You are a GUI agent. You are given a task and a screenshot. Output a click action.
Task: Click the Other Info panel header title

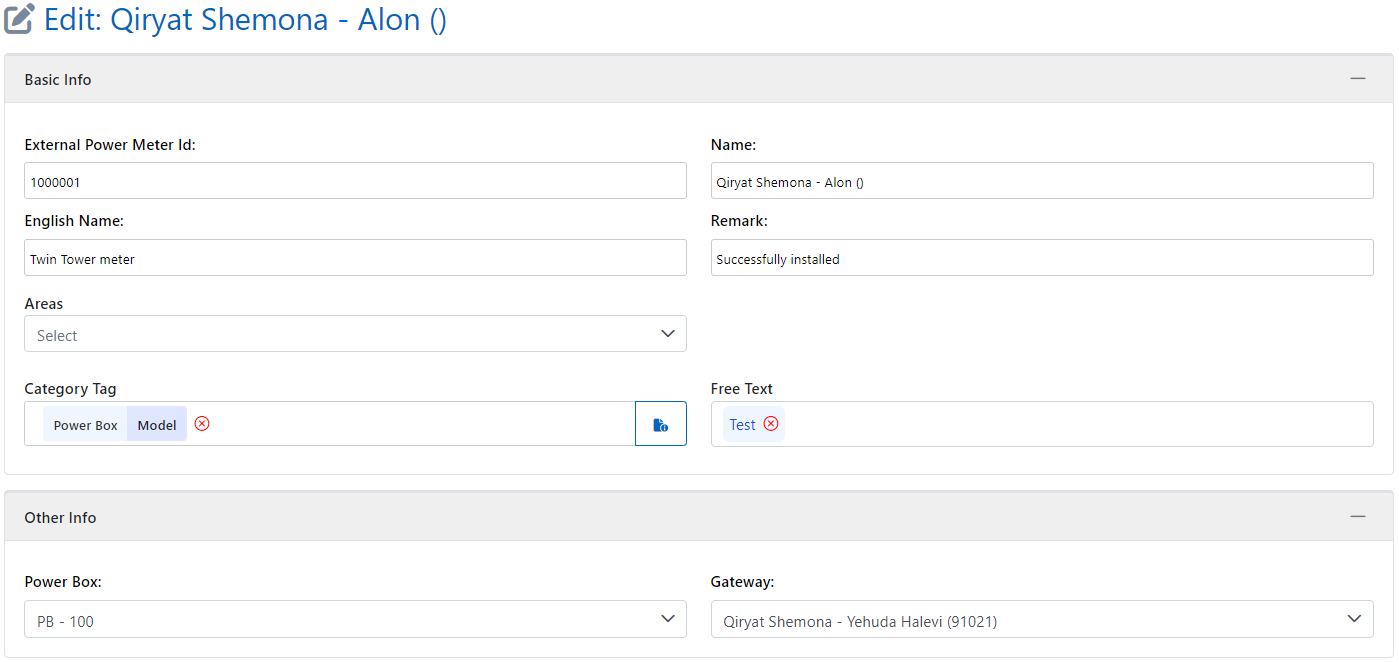pyautogui.click(x=60, y=518)
